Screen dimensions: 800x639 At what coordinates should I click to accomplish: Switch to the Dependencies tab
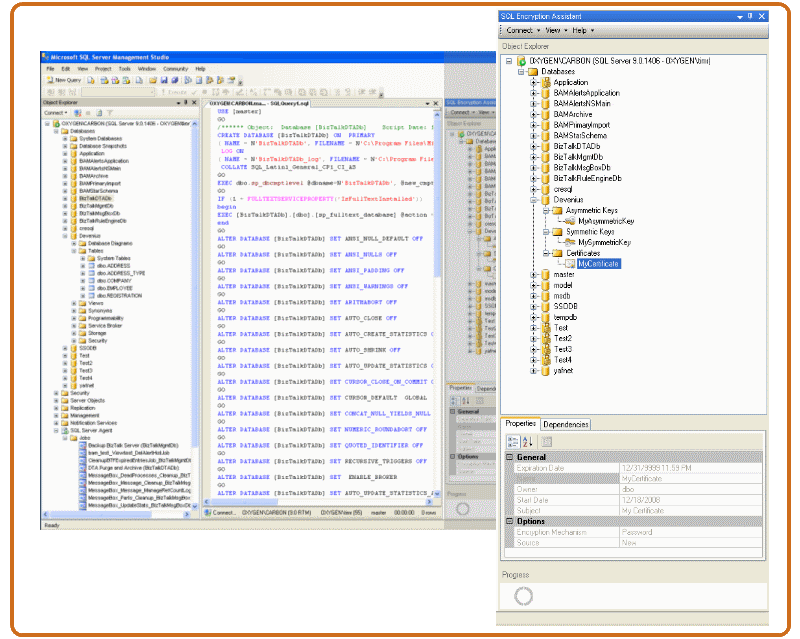565,425
